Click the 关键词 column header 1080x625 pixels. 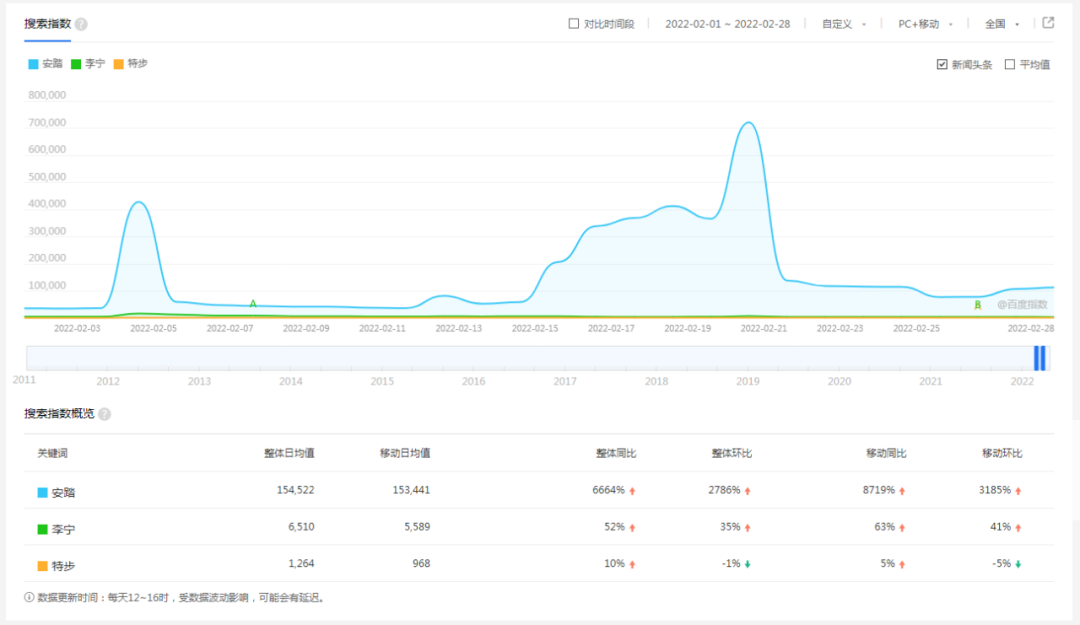click(x=52, y=453)
